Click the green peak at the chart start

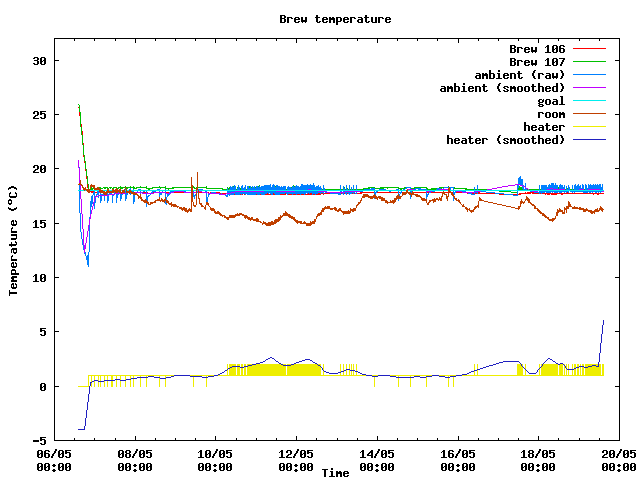click(79, 106)
